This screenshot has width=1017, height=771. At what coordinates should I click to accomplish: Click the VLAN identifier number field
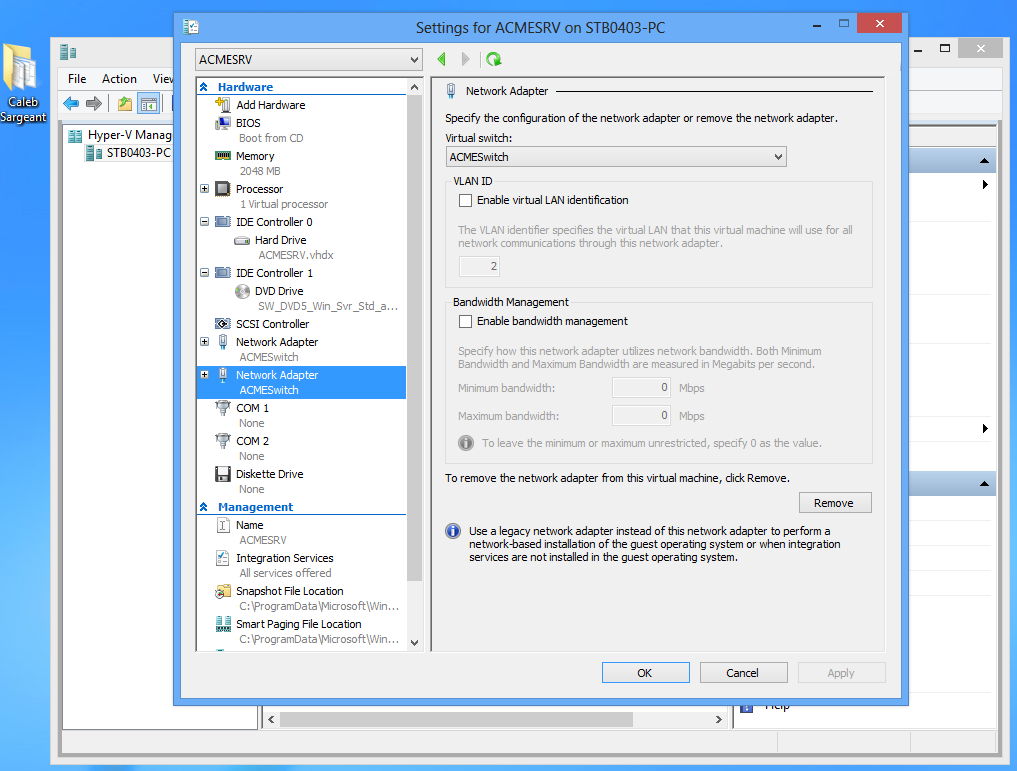click(x=479, y=267)
